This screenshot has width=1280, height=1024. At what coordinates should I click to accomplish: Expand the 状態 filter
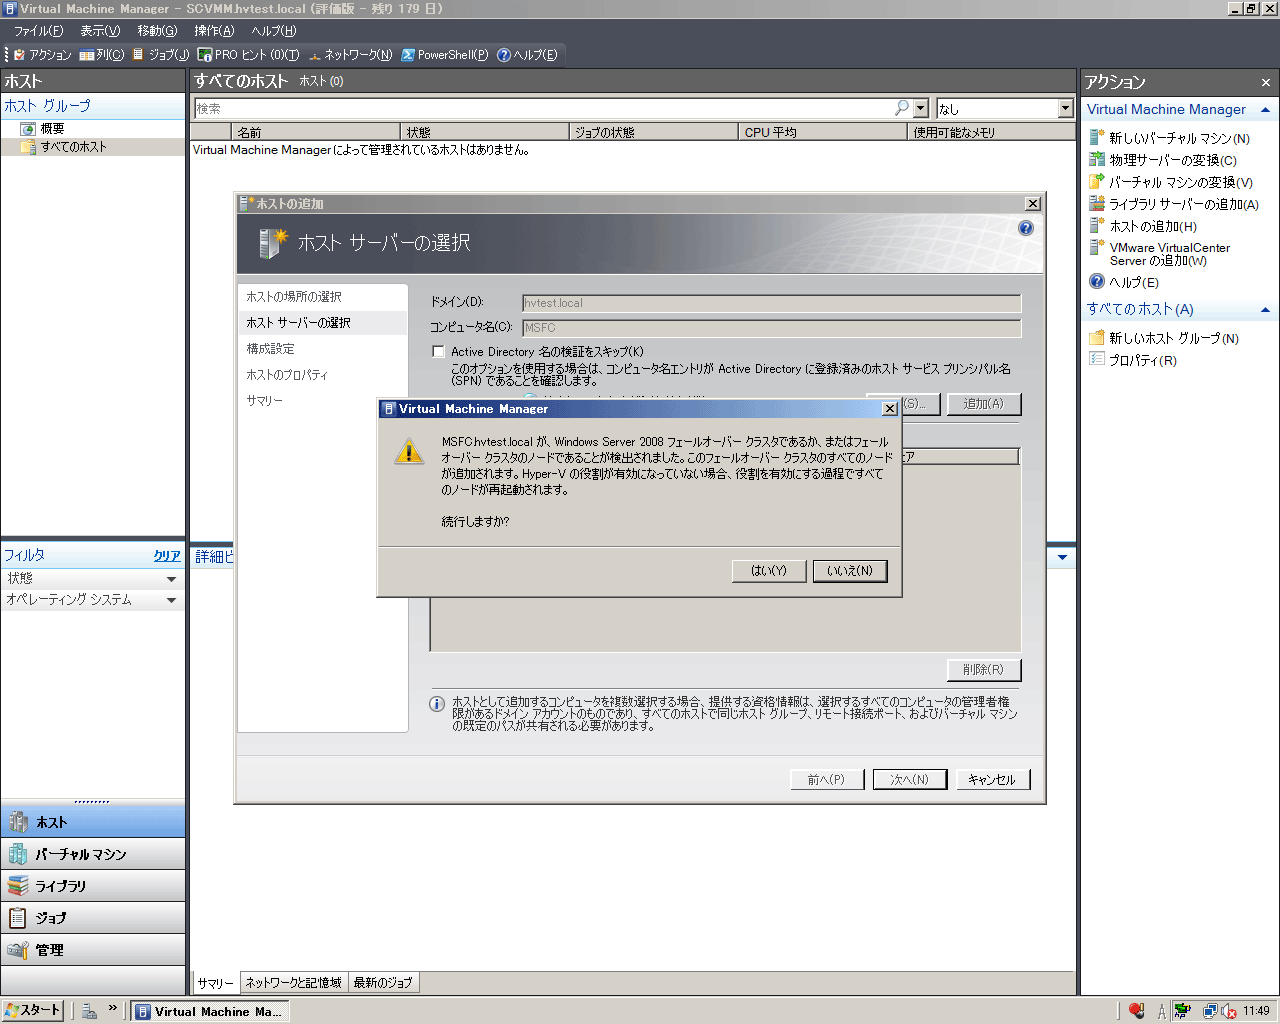pyautogui.click(x=171, y=579)
